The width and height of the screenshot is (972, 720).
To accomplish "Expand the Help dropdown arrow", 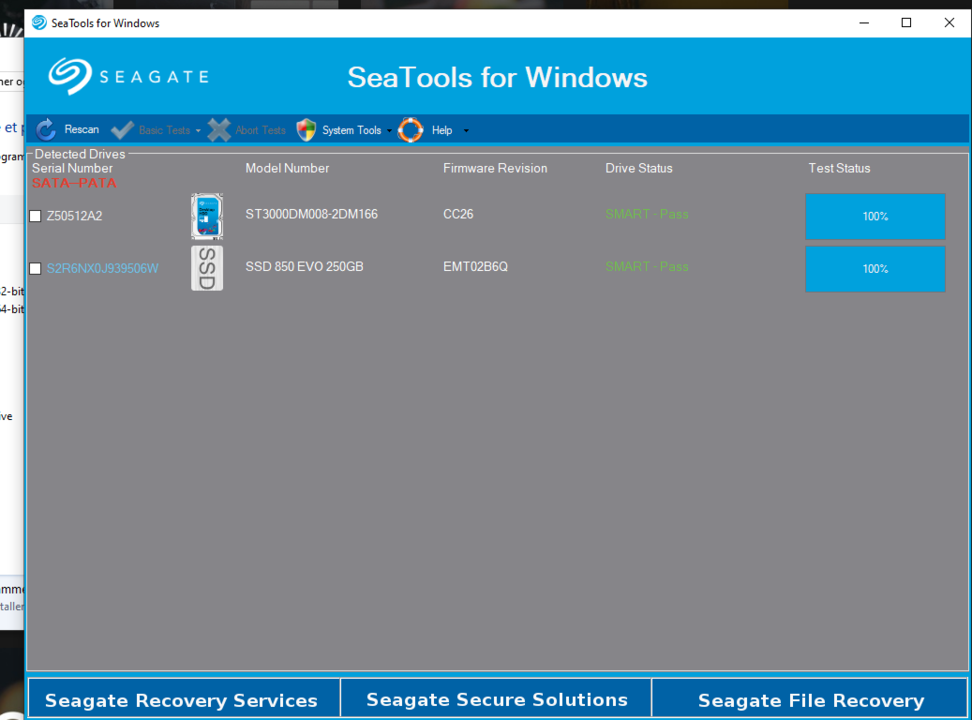I will [466, 131].
